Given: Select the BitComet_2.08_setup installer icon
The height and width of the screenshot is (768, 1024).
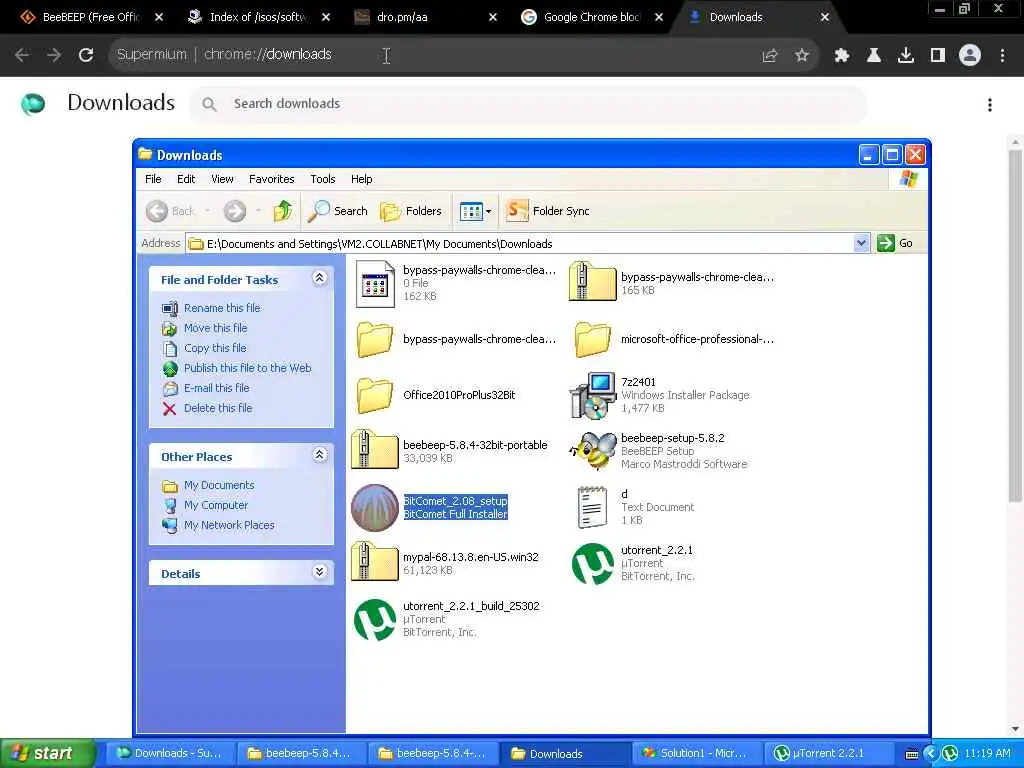Looking at the screenshot, I should click(x=375, y=507).
